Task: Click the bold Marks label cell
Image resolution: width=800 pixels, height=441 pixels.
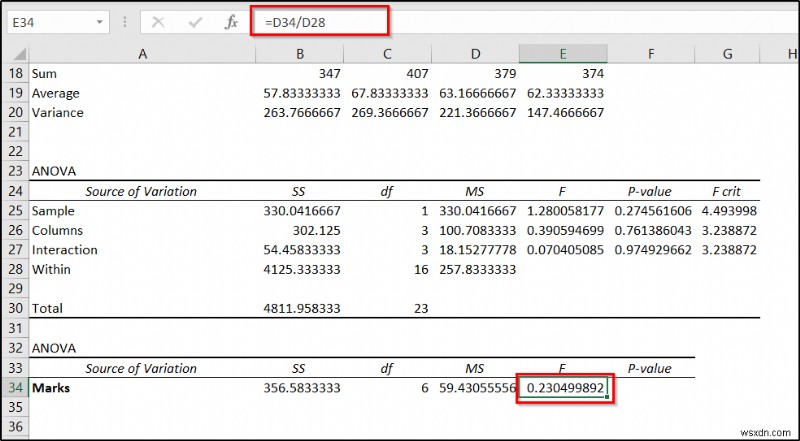Action: pos(51,388)
